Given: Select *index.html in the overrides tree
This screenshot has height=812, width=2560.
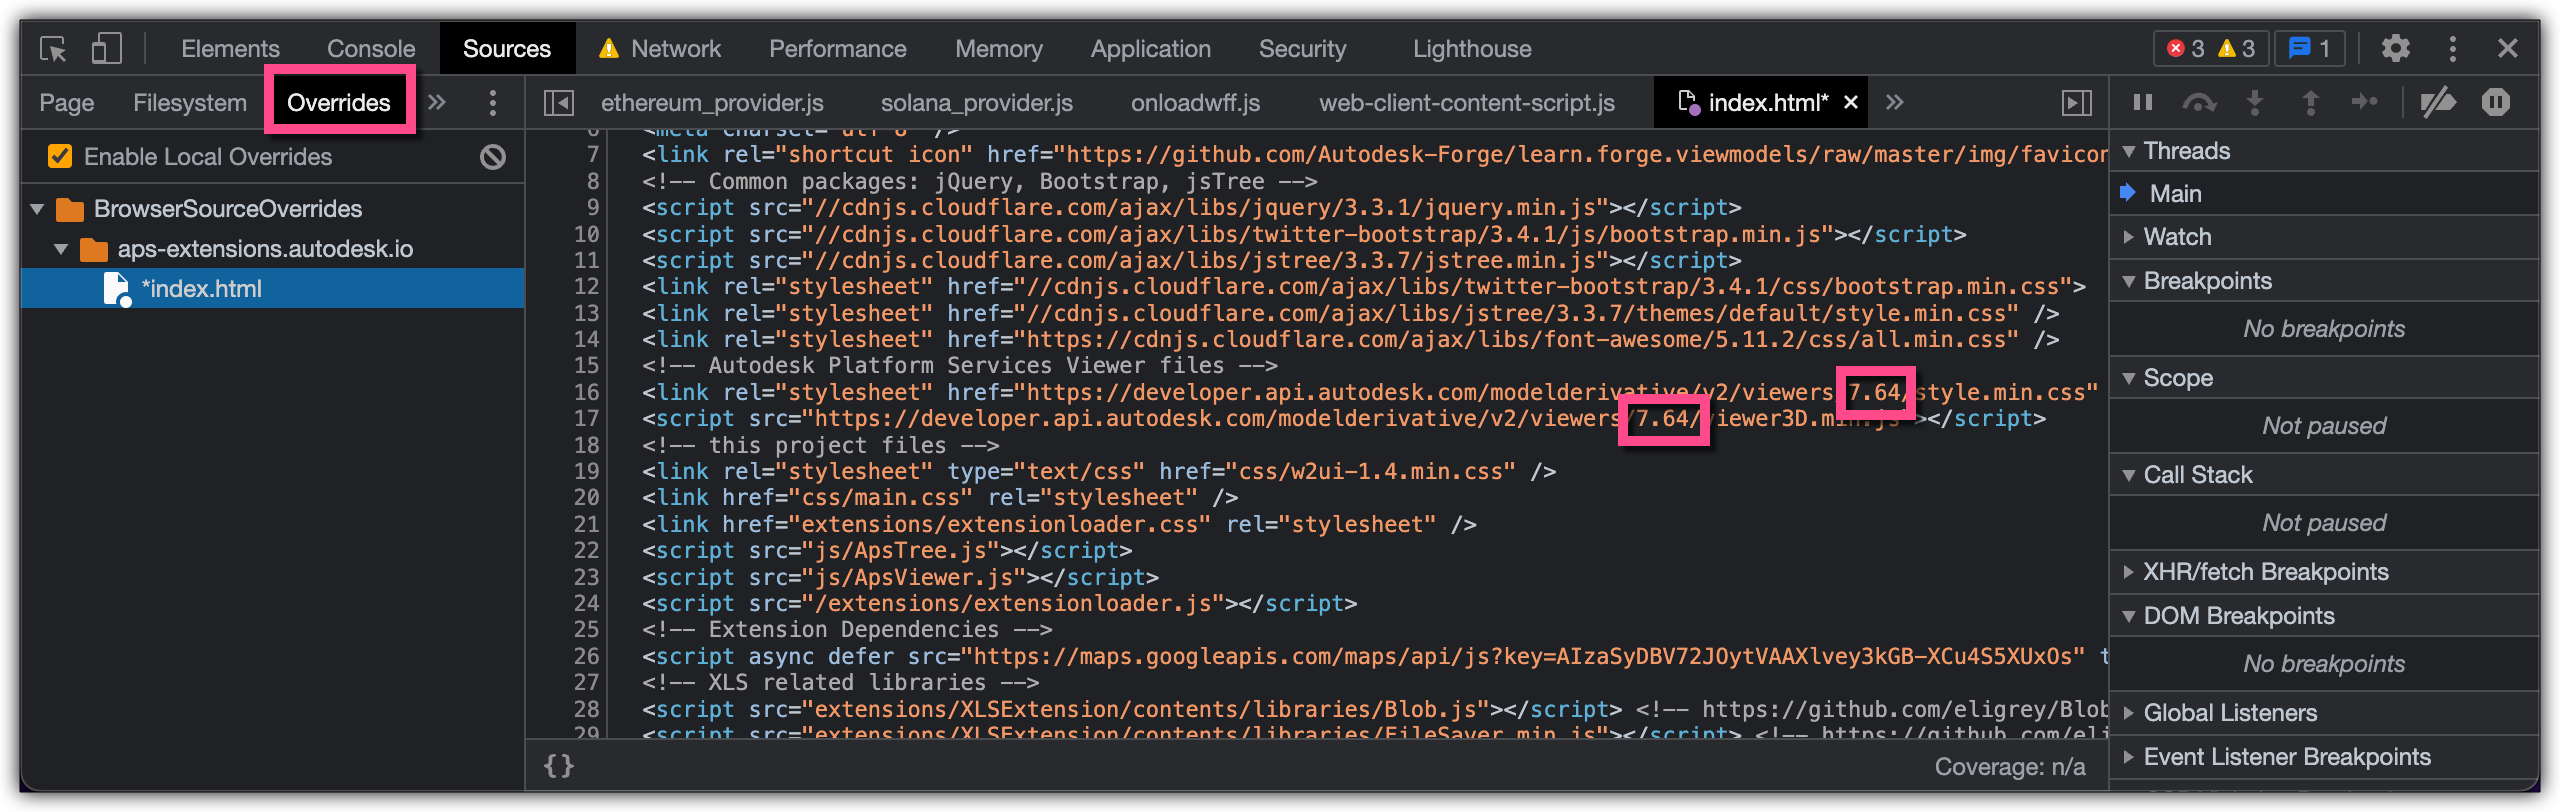Looking at the screenshot, I should (201, 289).
